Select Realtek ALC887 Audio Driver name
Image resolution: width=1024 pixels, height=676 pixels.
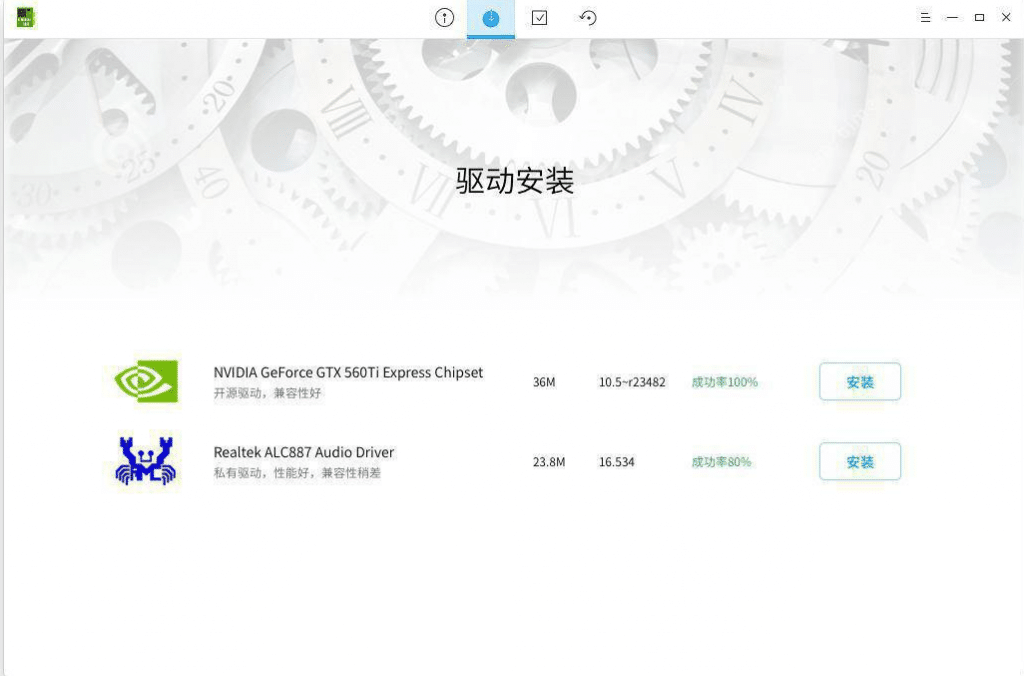click(x=304, y=452)
